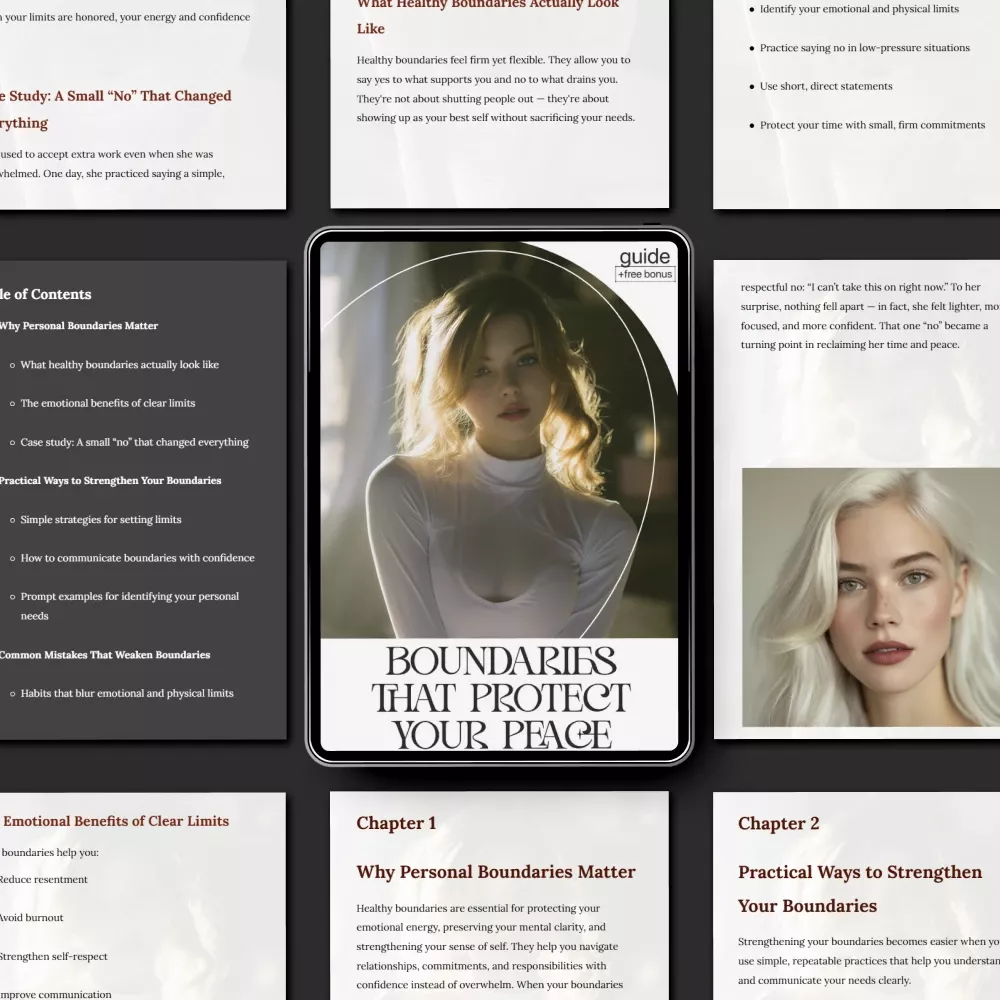Screen dimensions: 1000x1000
Task: Click the "Practice saying no in low-pressure situations" bullet
Action: click(864, 48)
